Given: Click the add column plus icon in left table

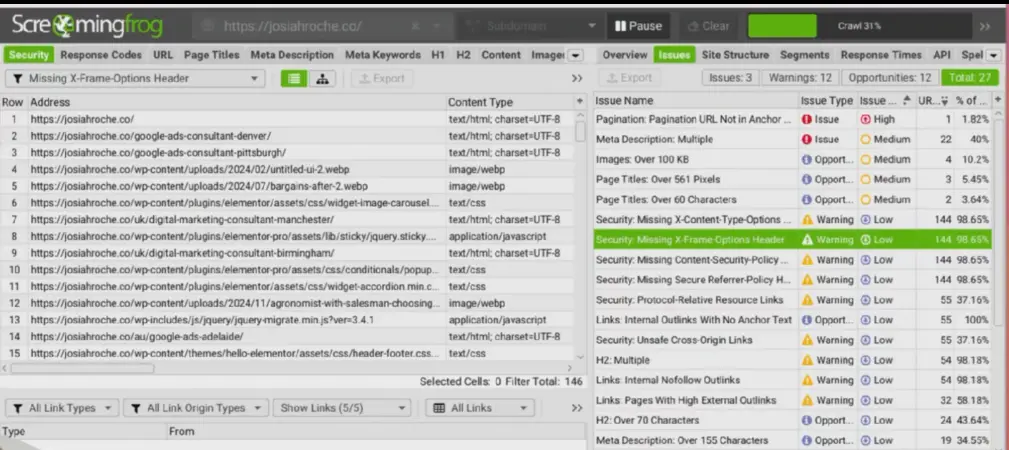Looking at the screenshot, I should pyautogui.click(x=580, y=102).
